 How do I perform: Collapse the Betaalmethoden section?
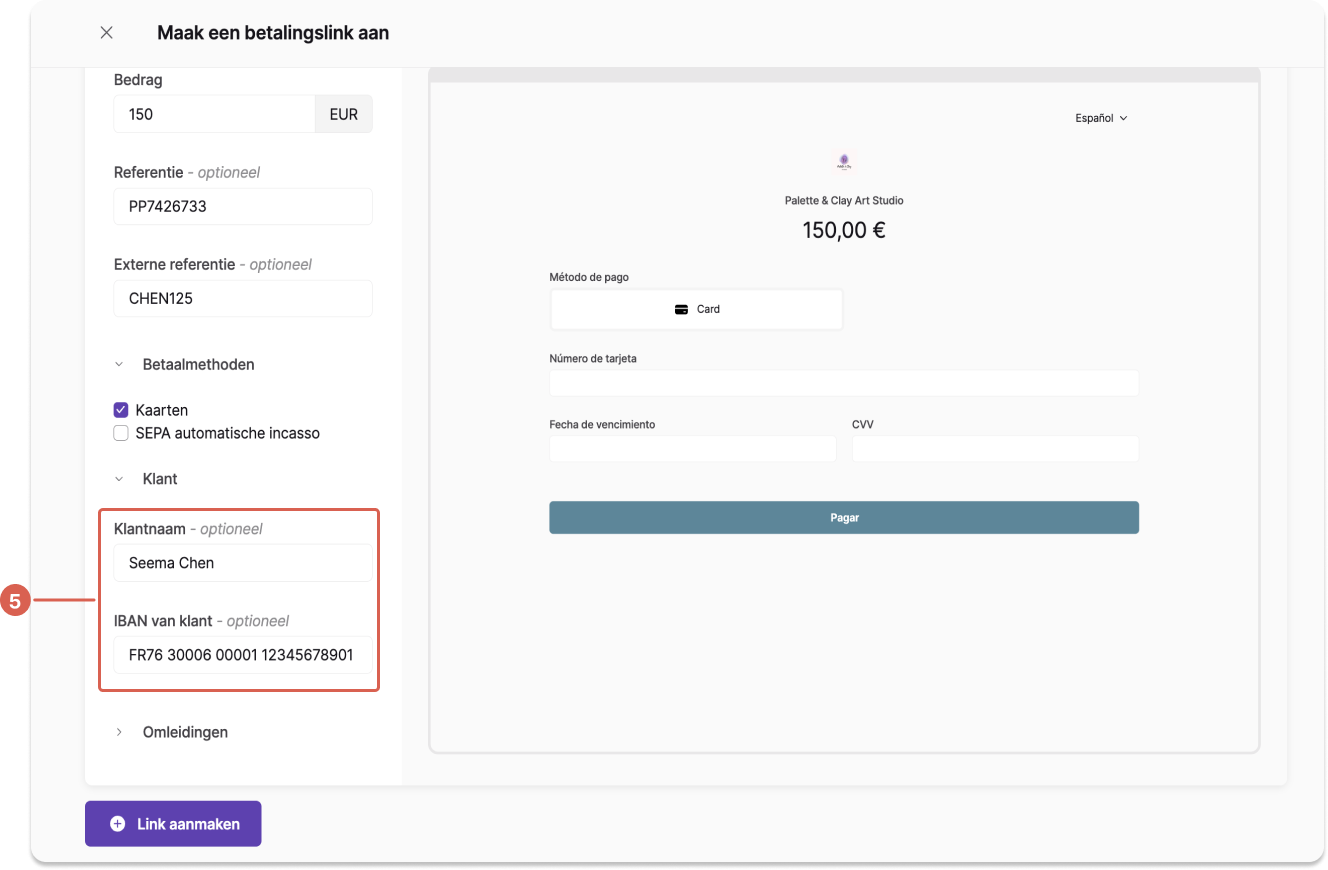pos(119,365)
